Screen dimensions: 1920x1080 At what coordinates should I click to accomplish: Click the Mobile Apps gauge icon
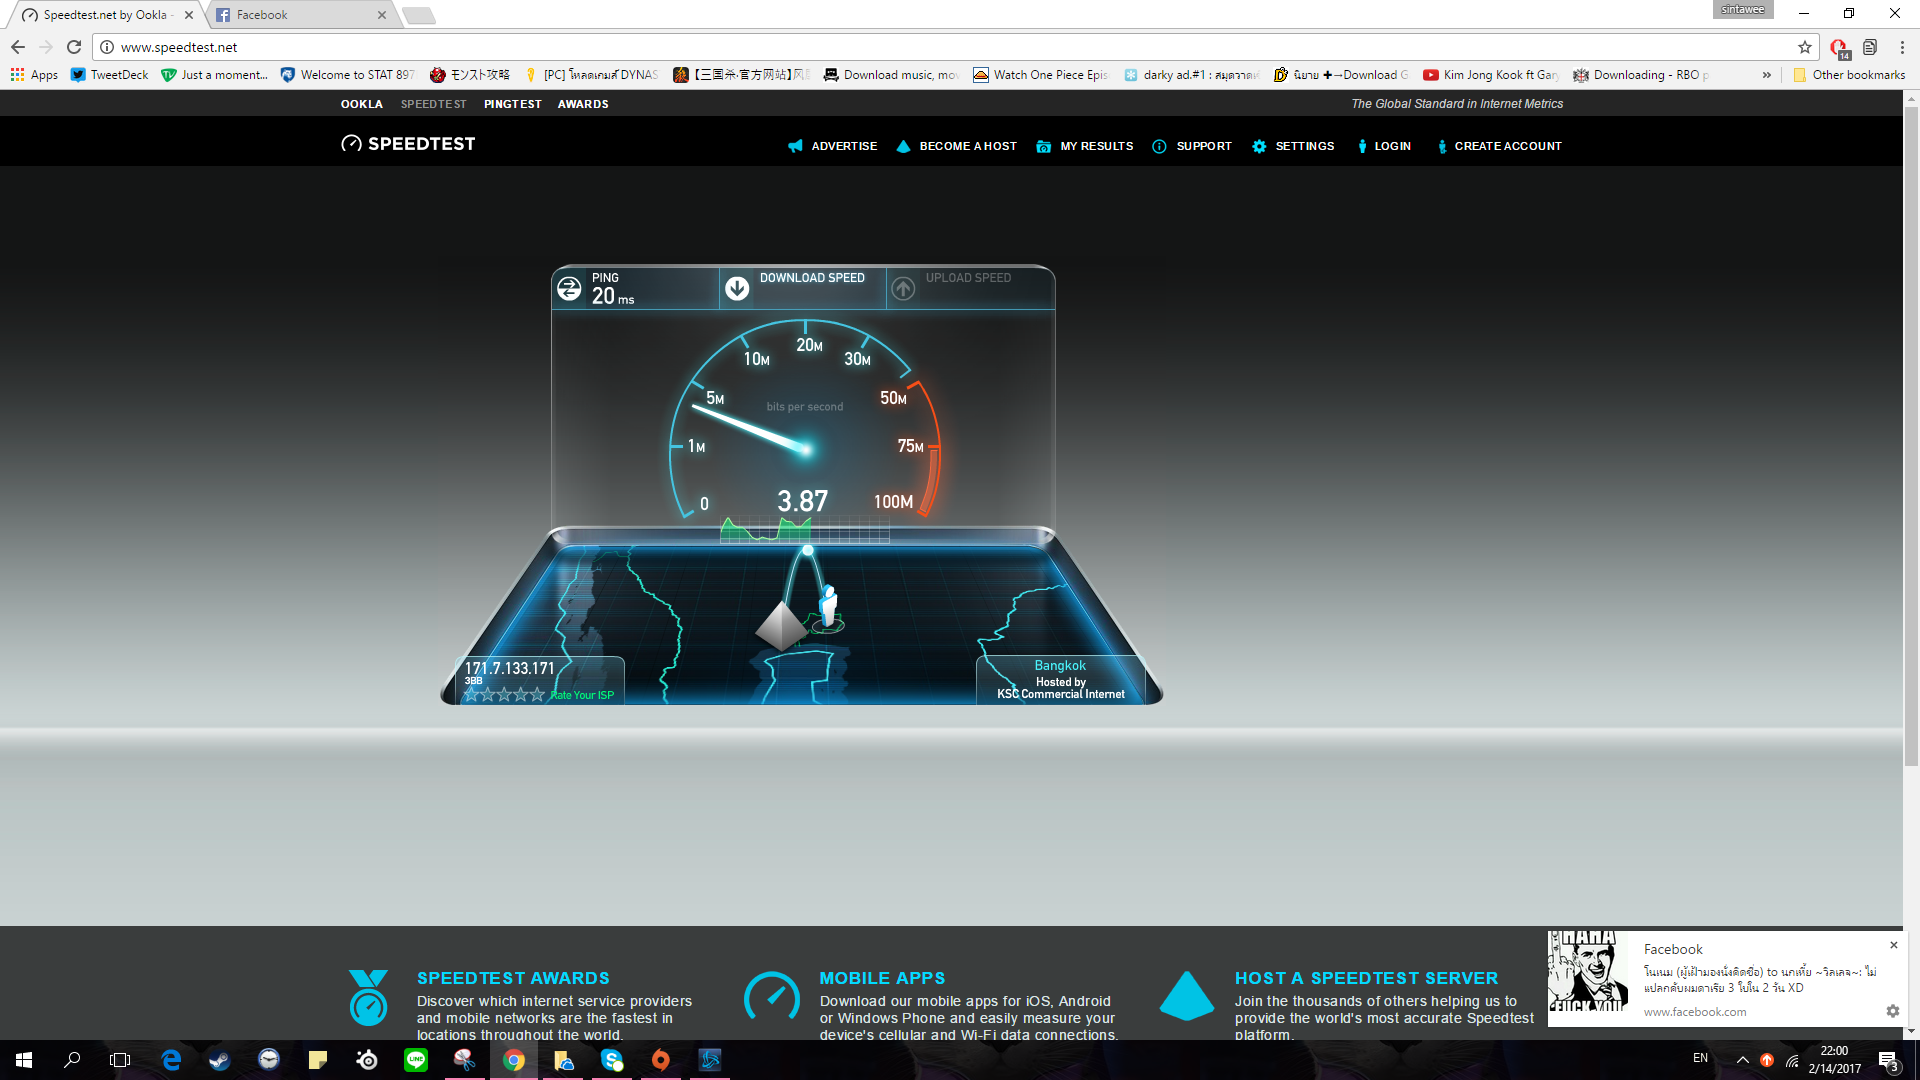[x=772, y=997]
